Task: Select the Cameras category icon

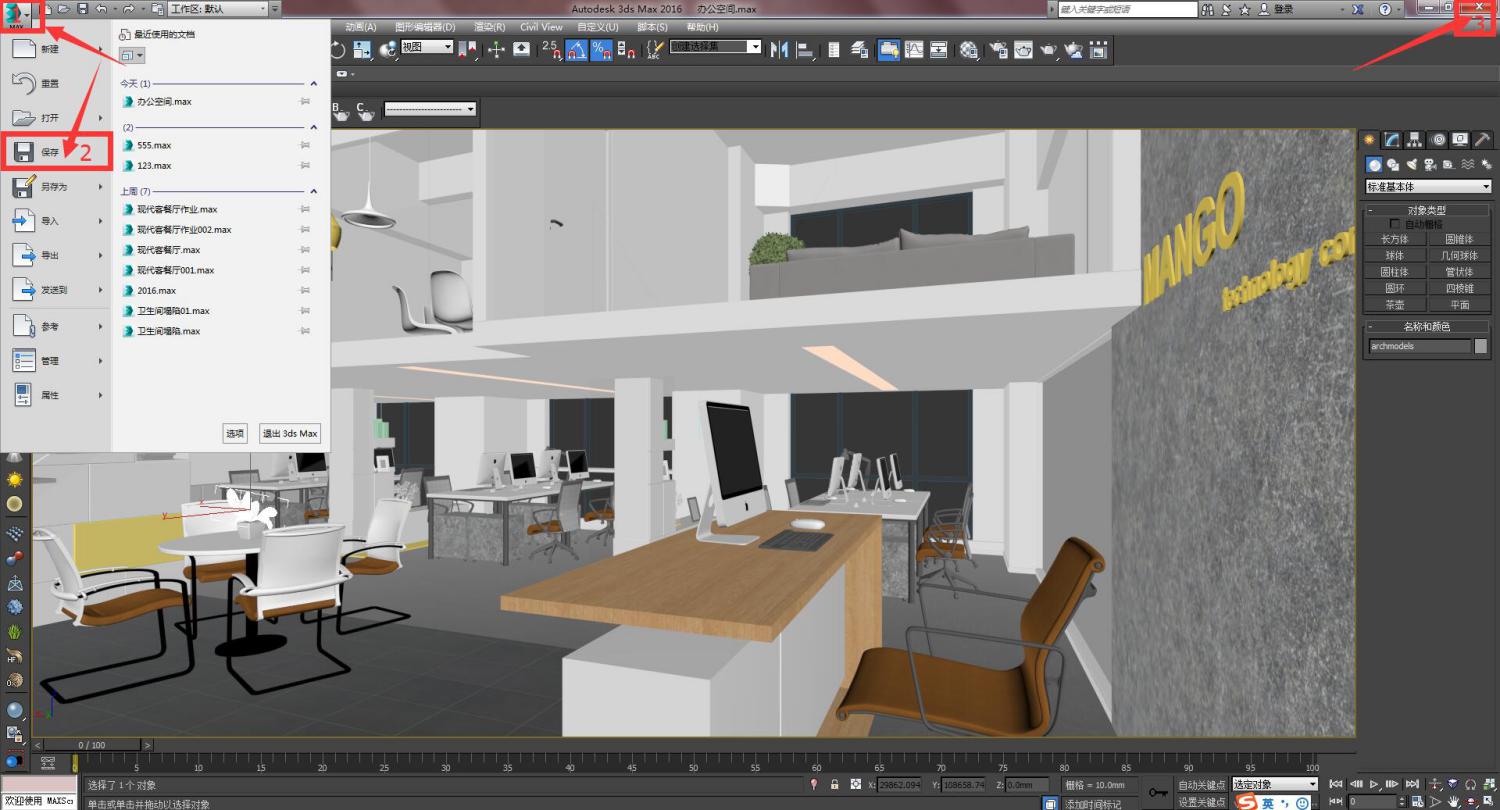Action: tap(1431, 164)
